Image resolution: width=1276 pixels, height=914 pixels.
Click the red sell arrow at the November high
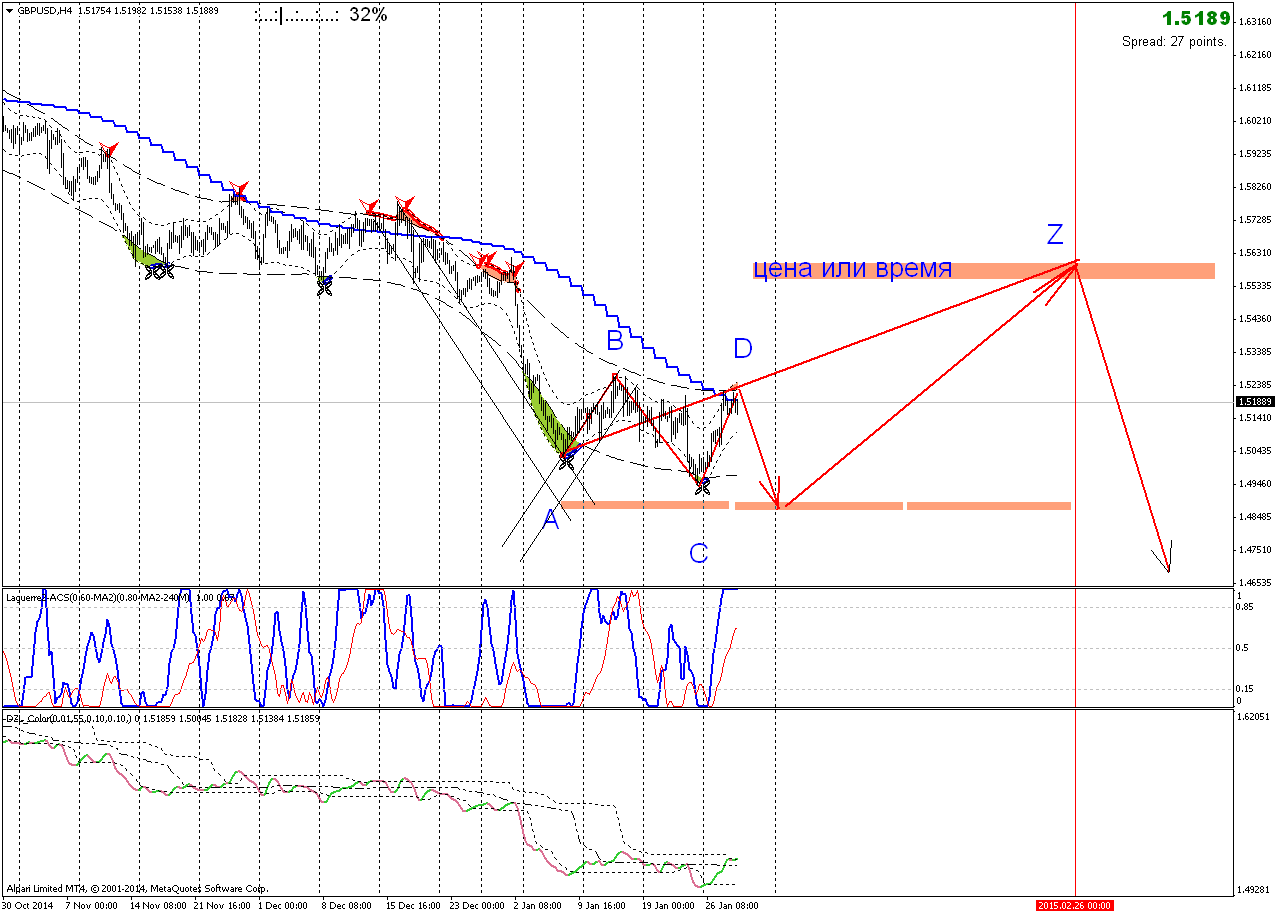click(107, 151)
